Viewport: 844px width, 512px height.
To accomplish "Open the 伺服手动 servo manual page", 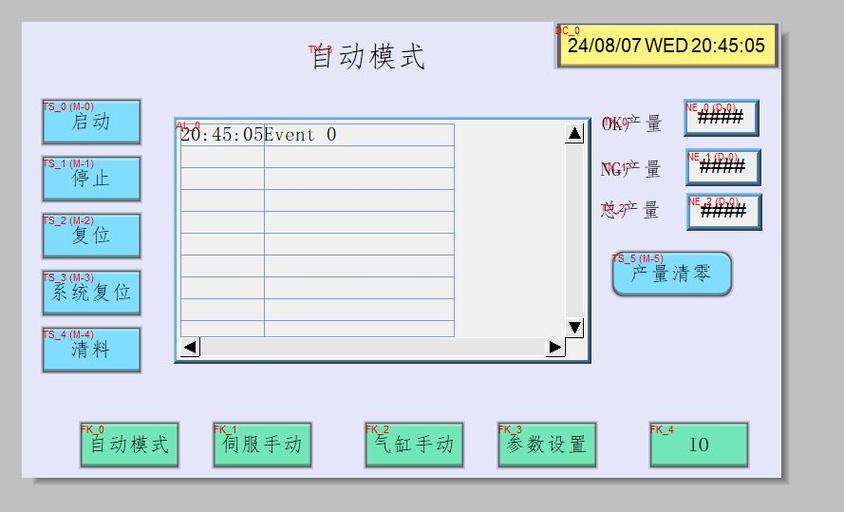I will tap(262, 445).
